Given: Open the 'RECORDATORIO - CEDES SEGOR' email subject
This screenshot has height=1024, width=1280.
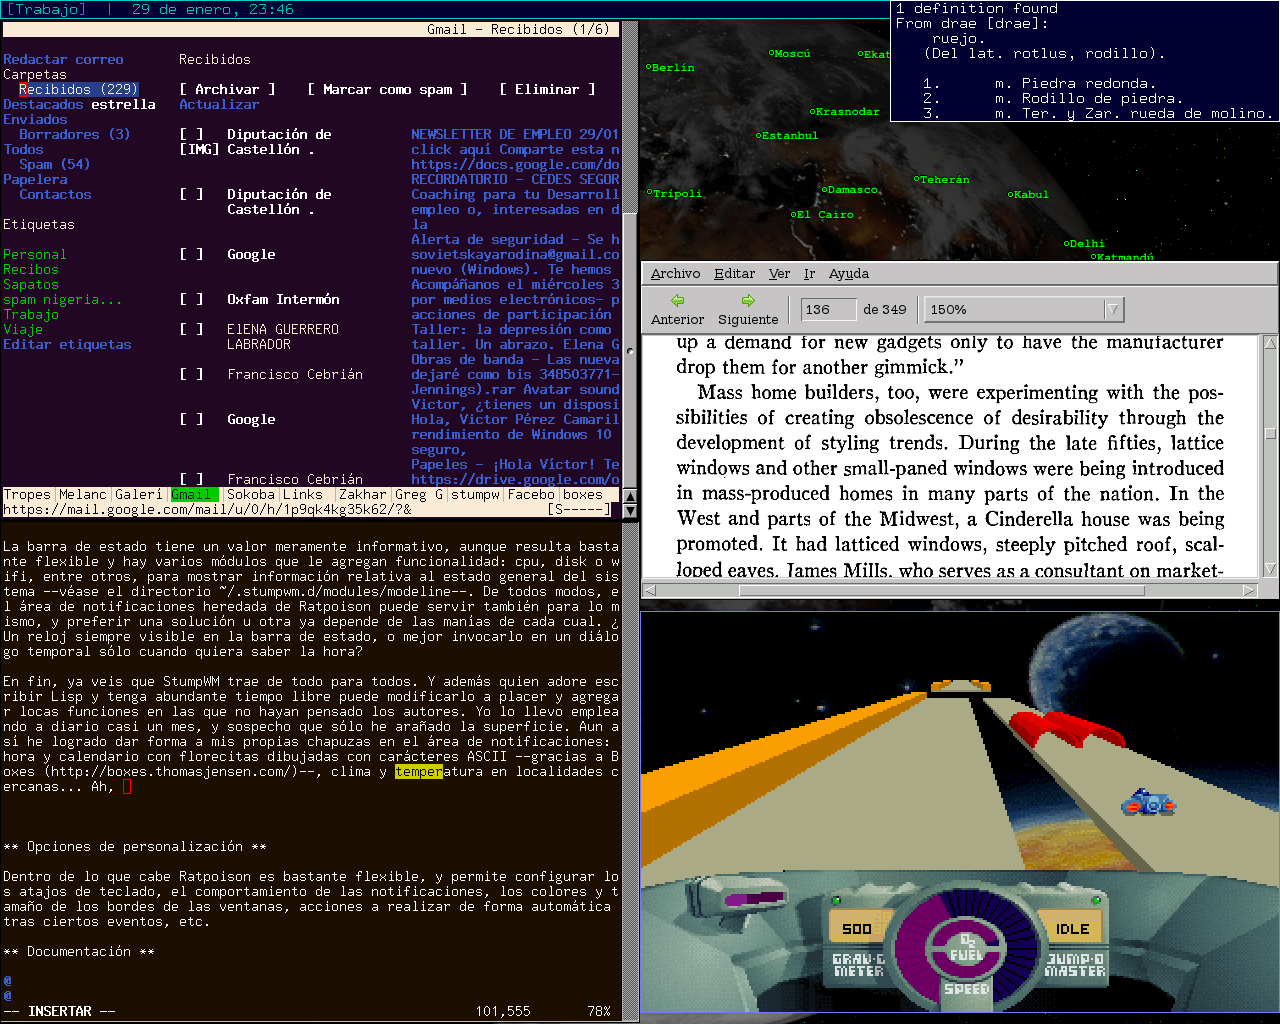Looking at the screenshot, I should pos(515,179).
